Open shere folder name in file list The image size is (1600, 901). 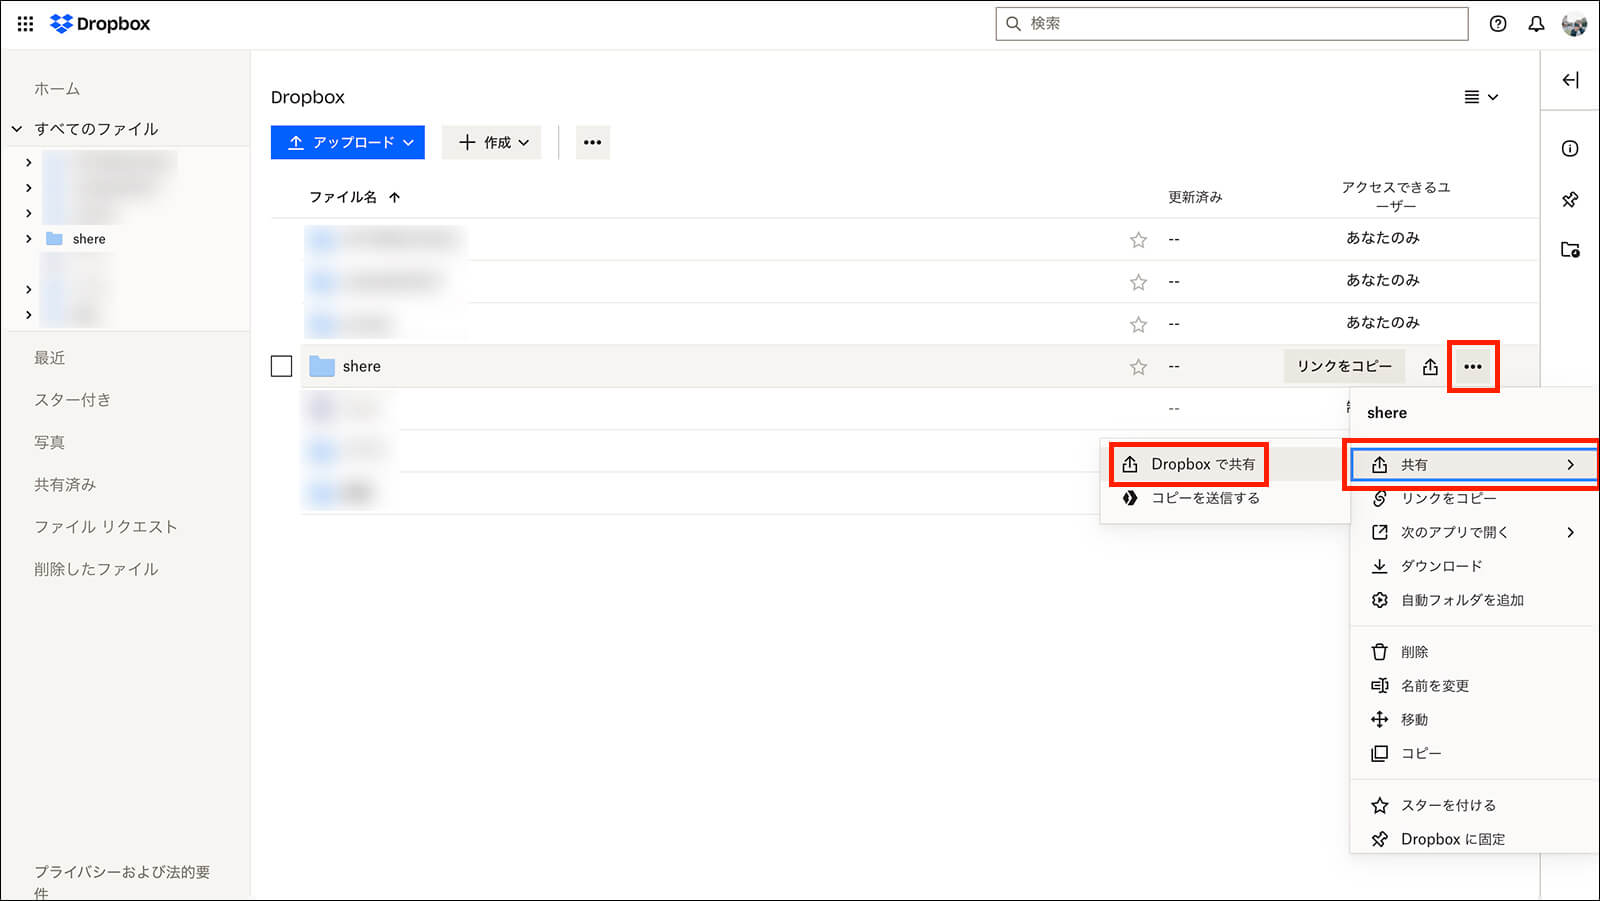click(x=362, y=367)
